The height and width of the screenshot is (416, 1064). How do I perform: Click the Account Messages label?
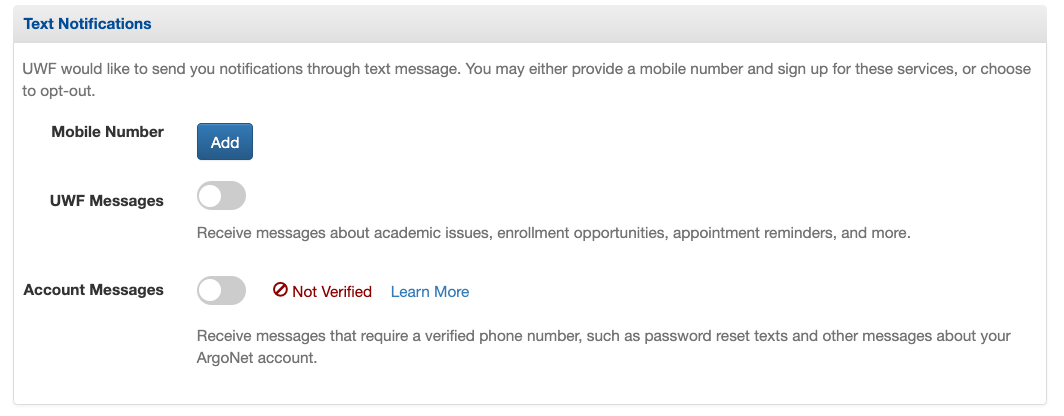click(x=94, y=290)
